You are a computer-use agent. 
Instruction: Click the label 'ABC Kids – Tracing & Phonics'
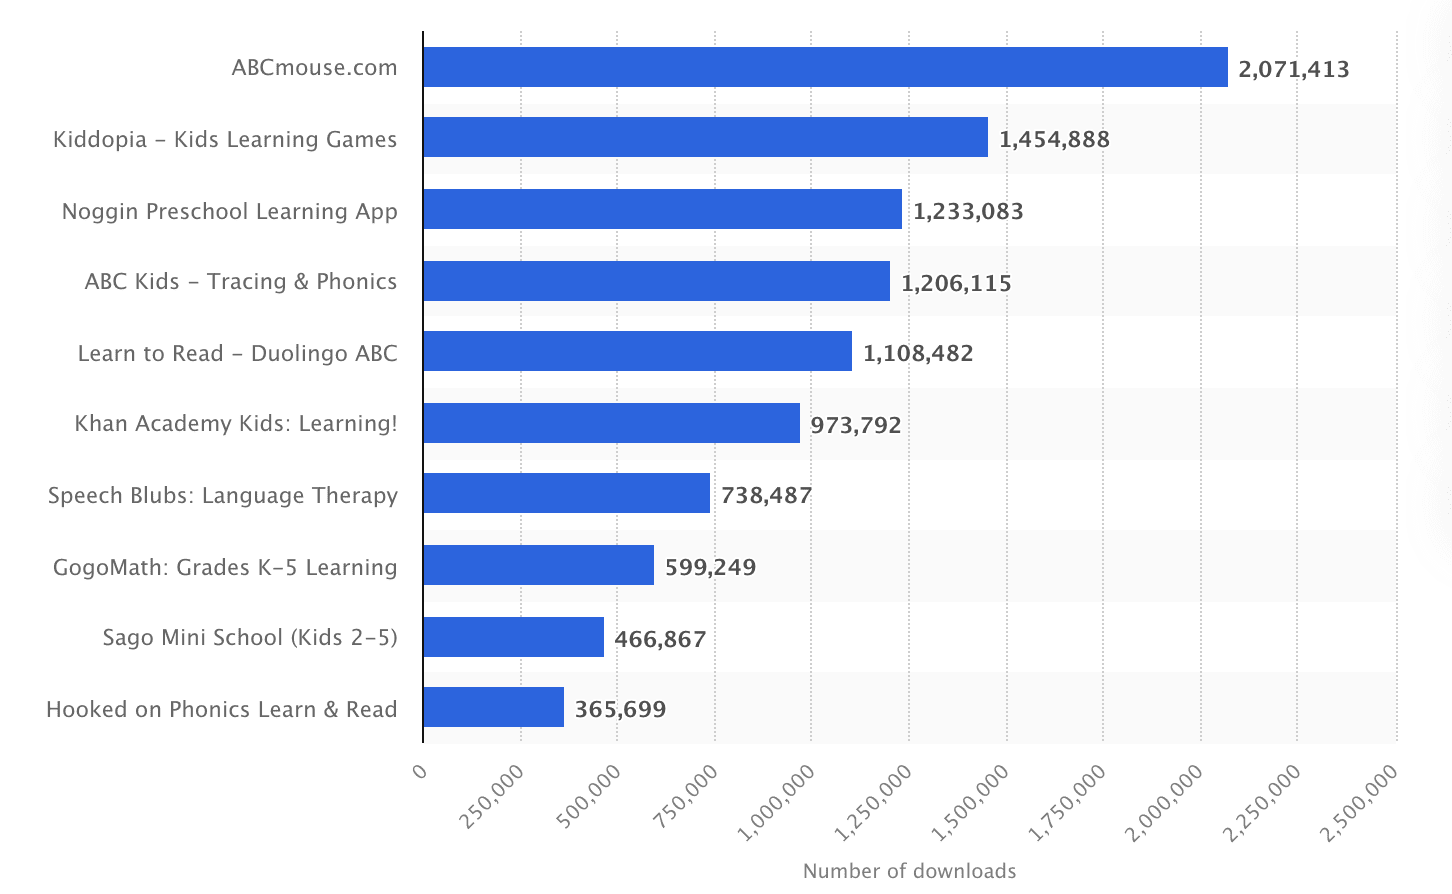pos(241,282)
